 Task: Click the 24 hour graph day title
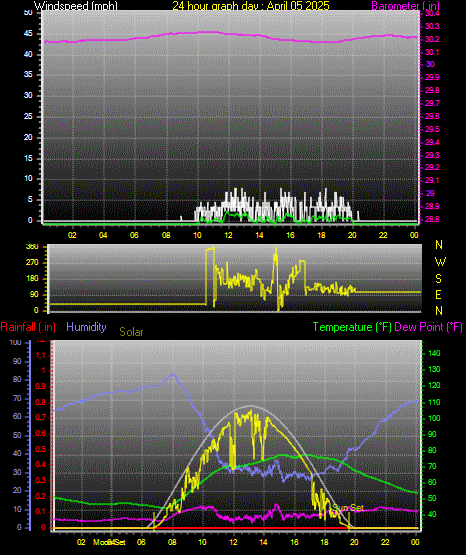pyautogui.click(x=251, y=6)
